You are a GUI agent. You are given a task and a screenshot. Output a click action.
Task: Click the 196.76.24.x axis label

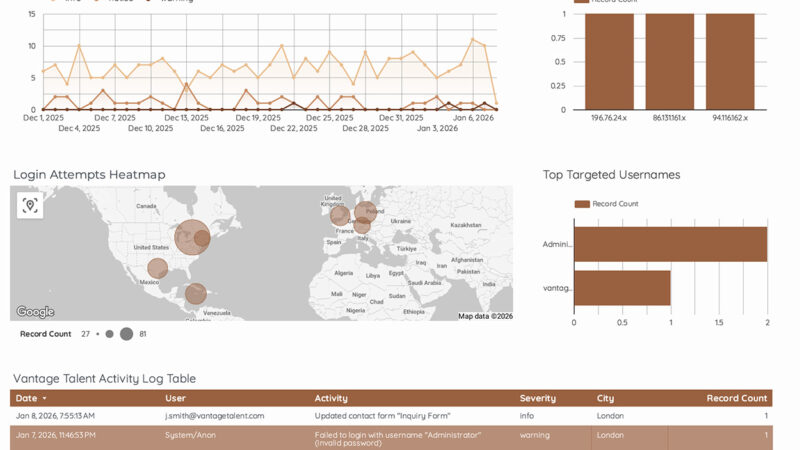click(609, 118)
